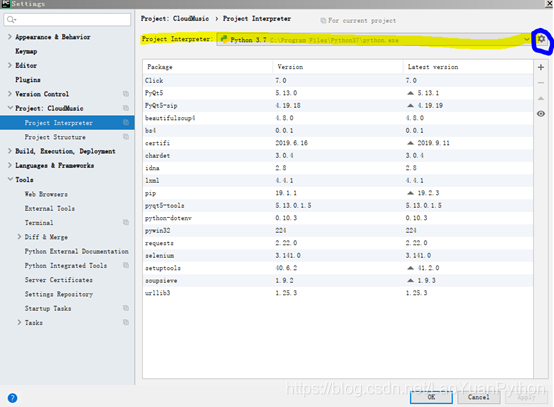Click into the settings search field
Image resolution: width=554 pixels, height=407 pixels.
[x=67, y=19]
